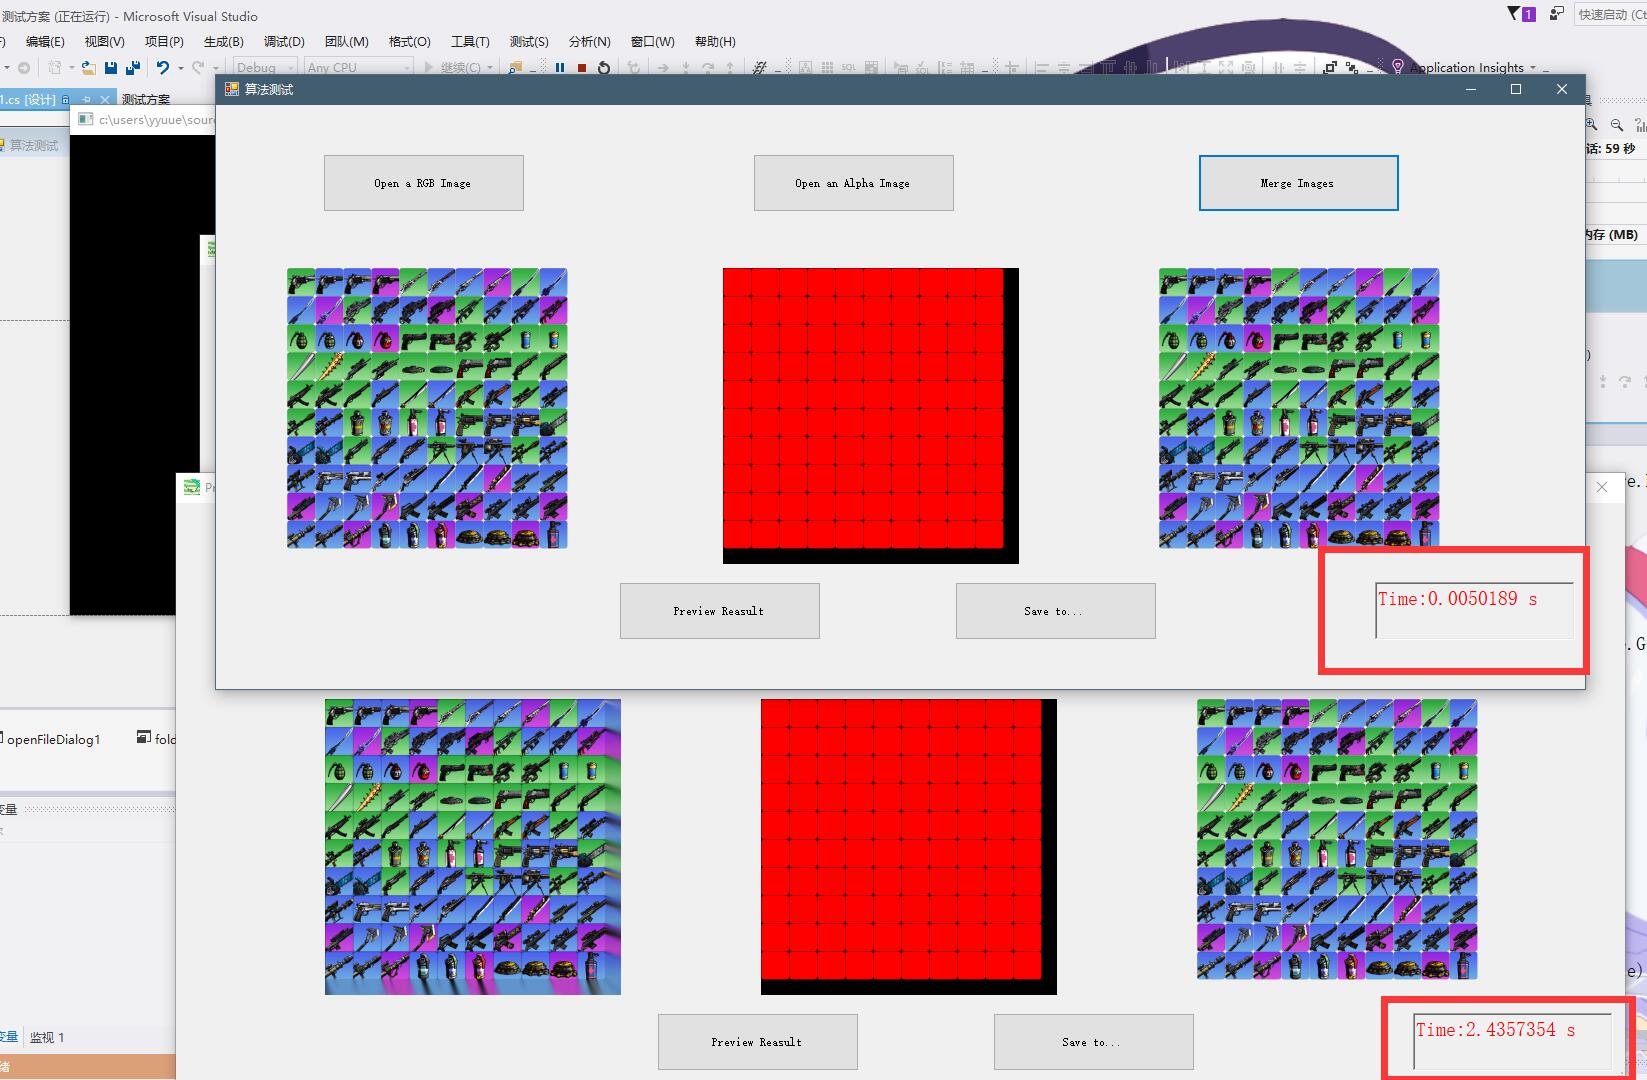
Task: Expand the Undo history dropdown arrow
Action: pos(180,68)
